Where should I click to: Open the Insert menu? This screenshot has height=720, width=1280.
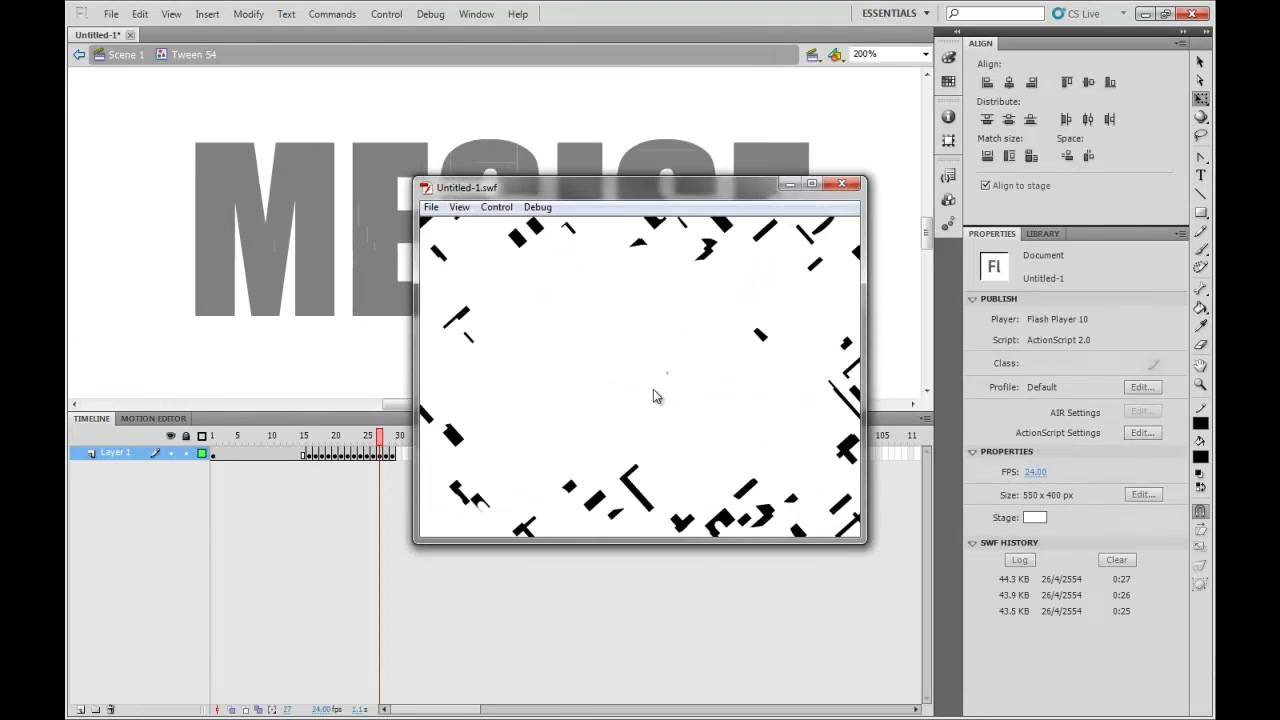pos(207,14)
